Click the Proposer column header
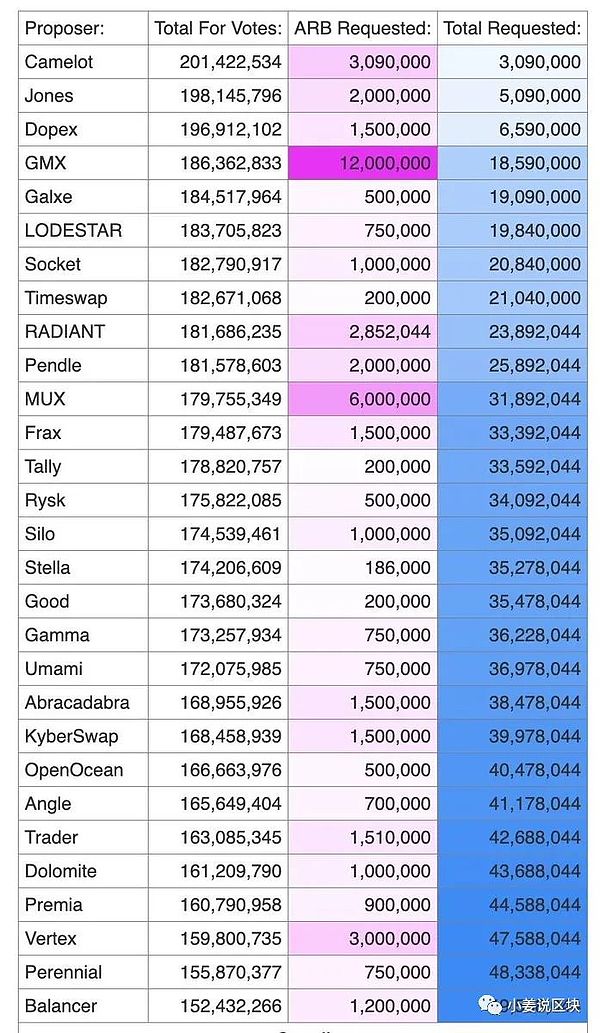 click(64, 28)
